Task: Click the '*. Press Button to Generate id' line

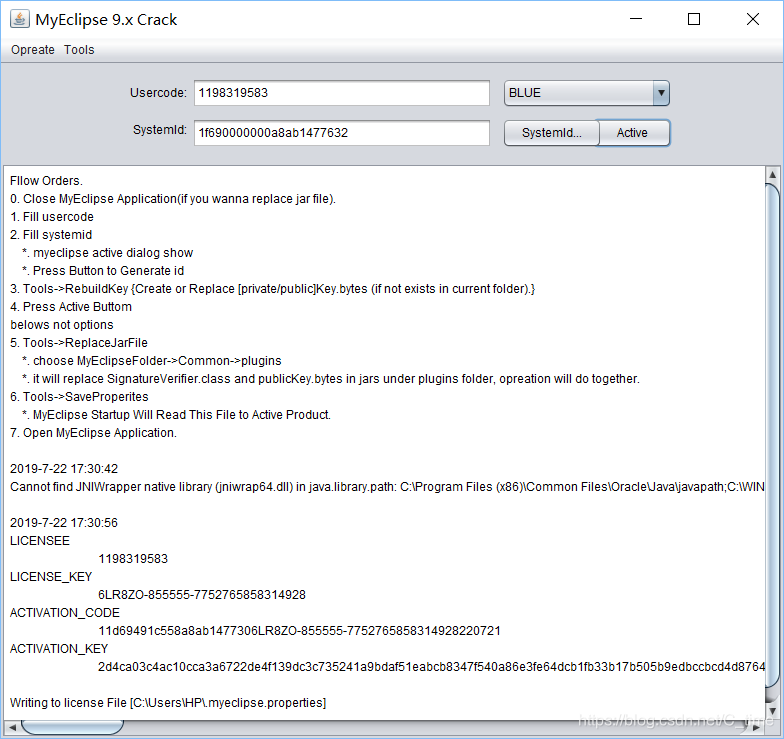Action: (103, 270)
